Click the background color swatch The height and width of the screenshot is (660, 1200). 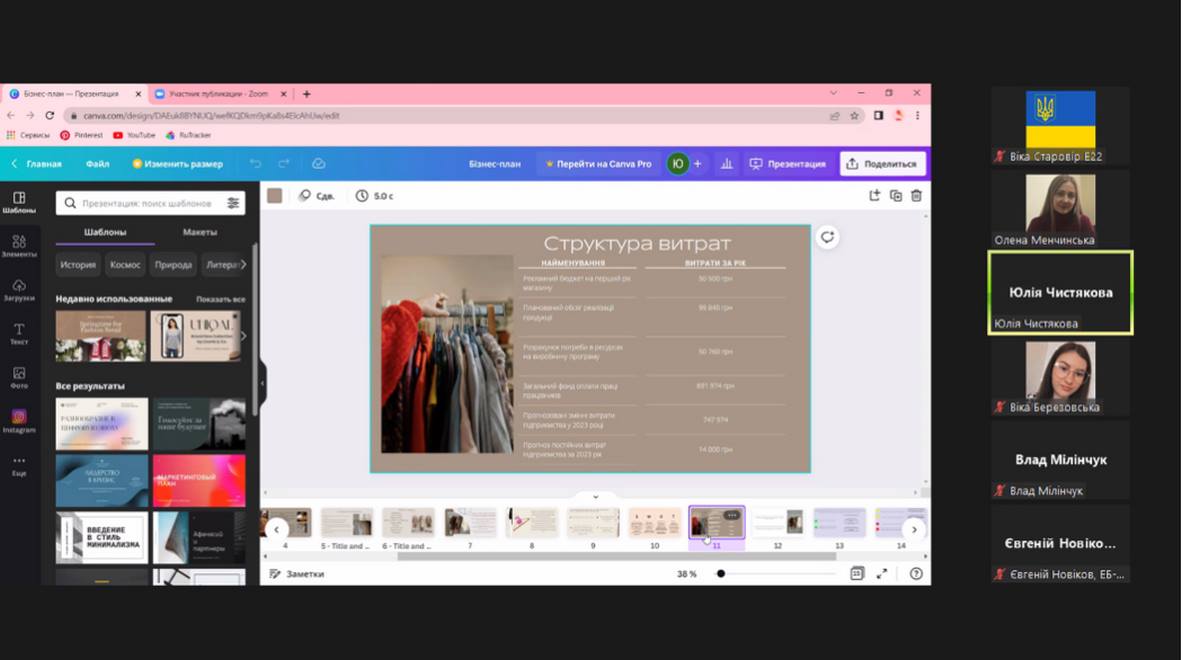[x=275, y=196]
